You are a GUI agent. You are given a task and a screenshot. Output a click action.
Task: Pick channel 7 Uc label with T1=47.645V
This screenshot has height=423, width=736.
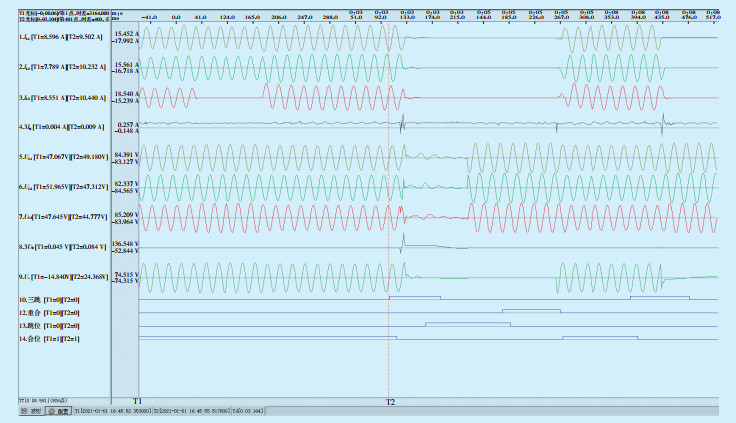(x=57, y=217)
